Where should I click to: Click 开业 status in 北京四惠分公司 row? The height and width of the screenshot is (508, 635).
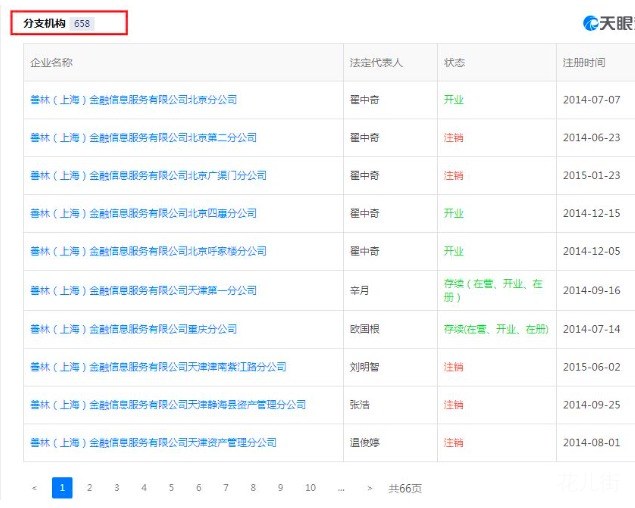[454, 213]
